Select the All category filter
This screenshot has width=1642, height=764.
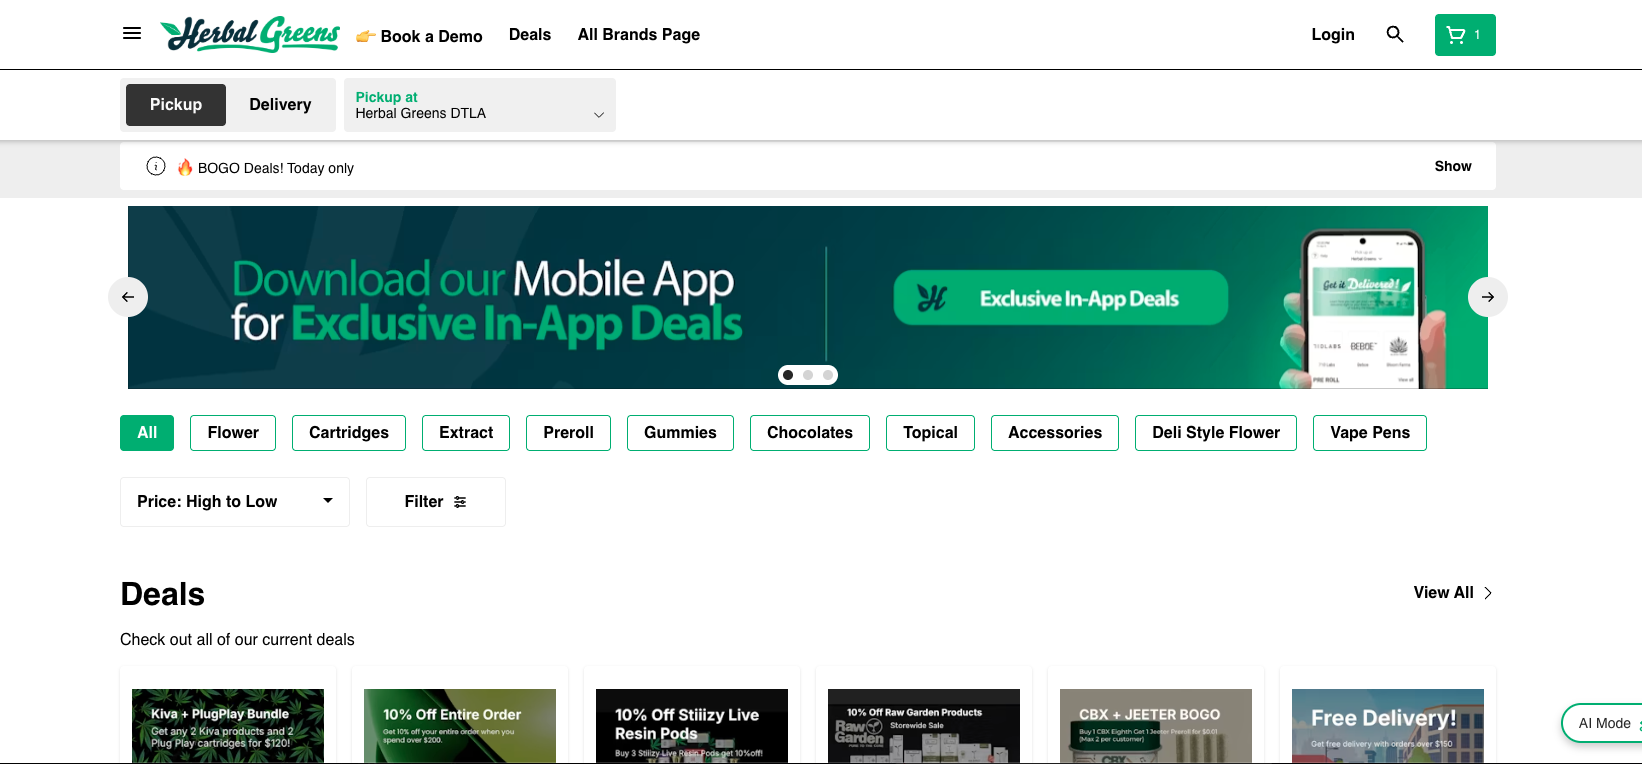[147, 433]
